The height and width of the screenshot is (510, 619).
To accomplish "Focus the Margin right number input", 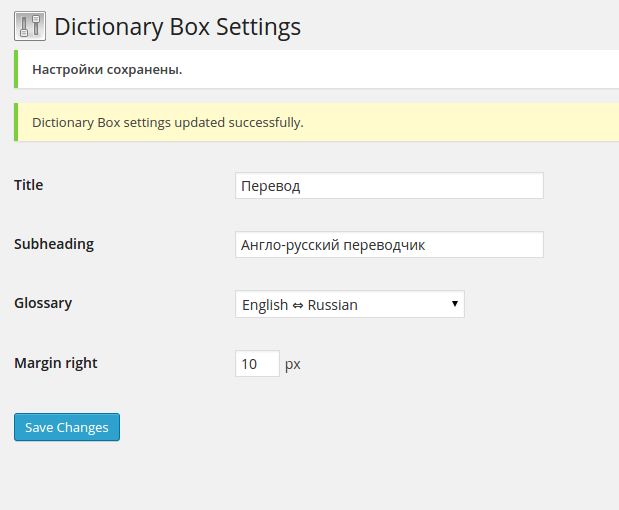I will click(257, 364).
